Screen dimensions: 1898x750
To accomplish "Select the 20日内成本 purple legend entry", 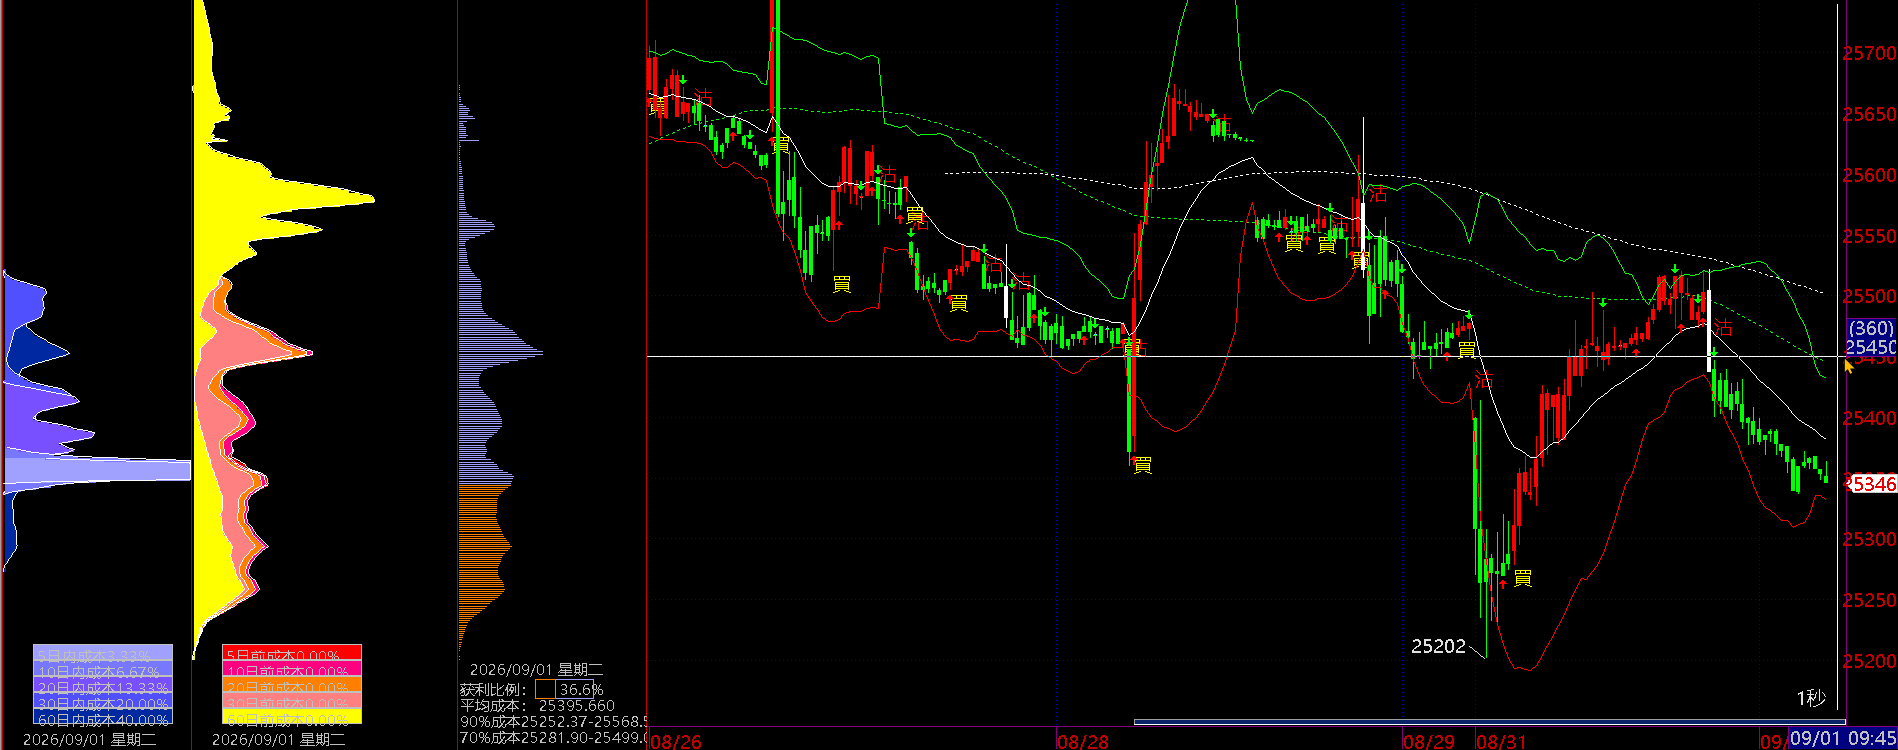I will [103, 686].
